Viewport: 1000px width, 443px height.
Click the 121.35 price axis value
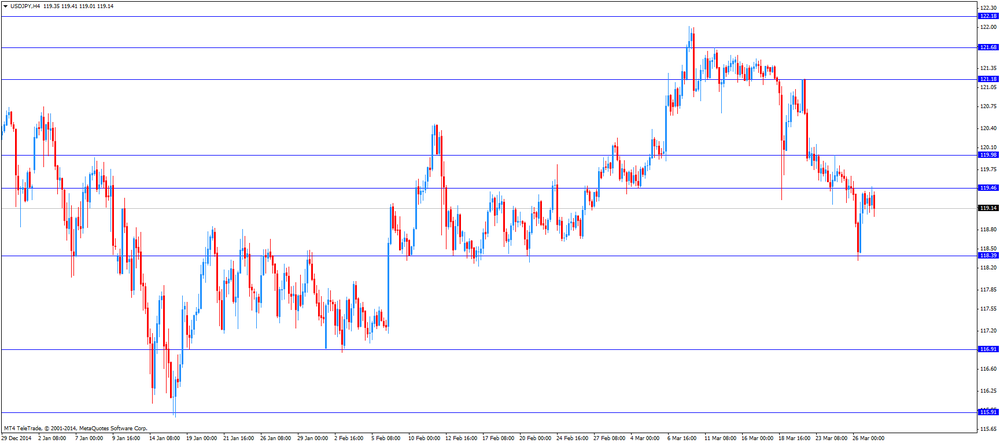tap(989, 68)
